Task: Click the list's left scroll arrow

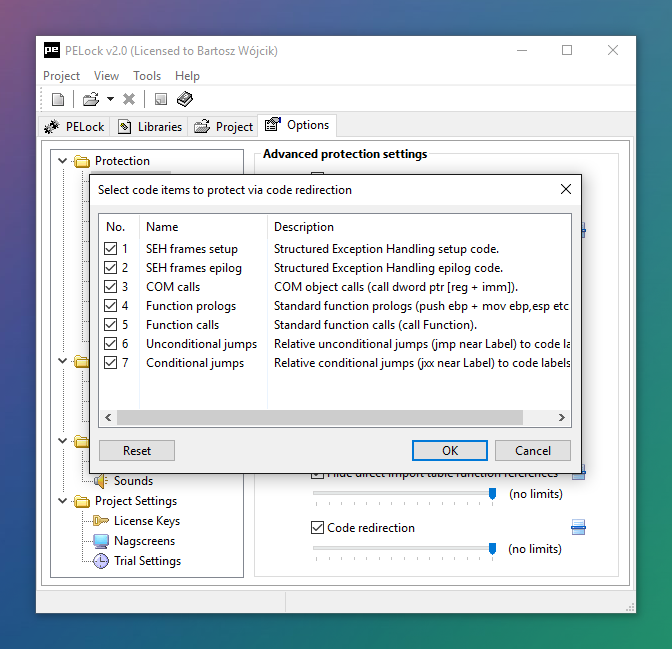Action: (108, 418)
